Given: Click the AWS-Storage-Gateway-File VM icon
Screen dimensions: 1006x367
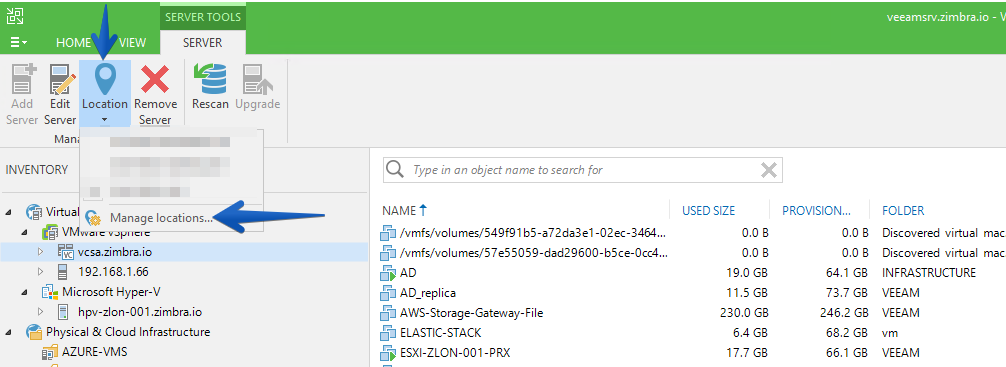Looking at the screenshot, I should point(389,312).
